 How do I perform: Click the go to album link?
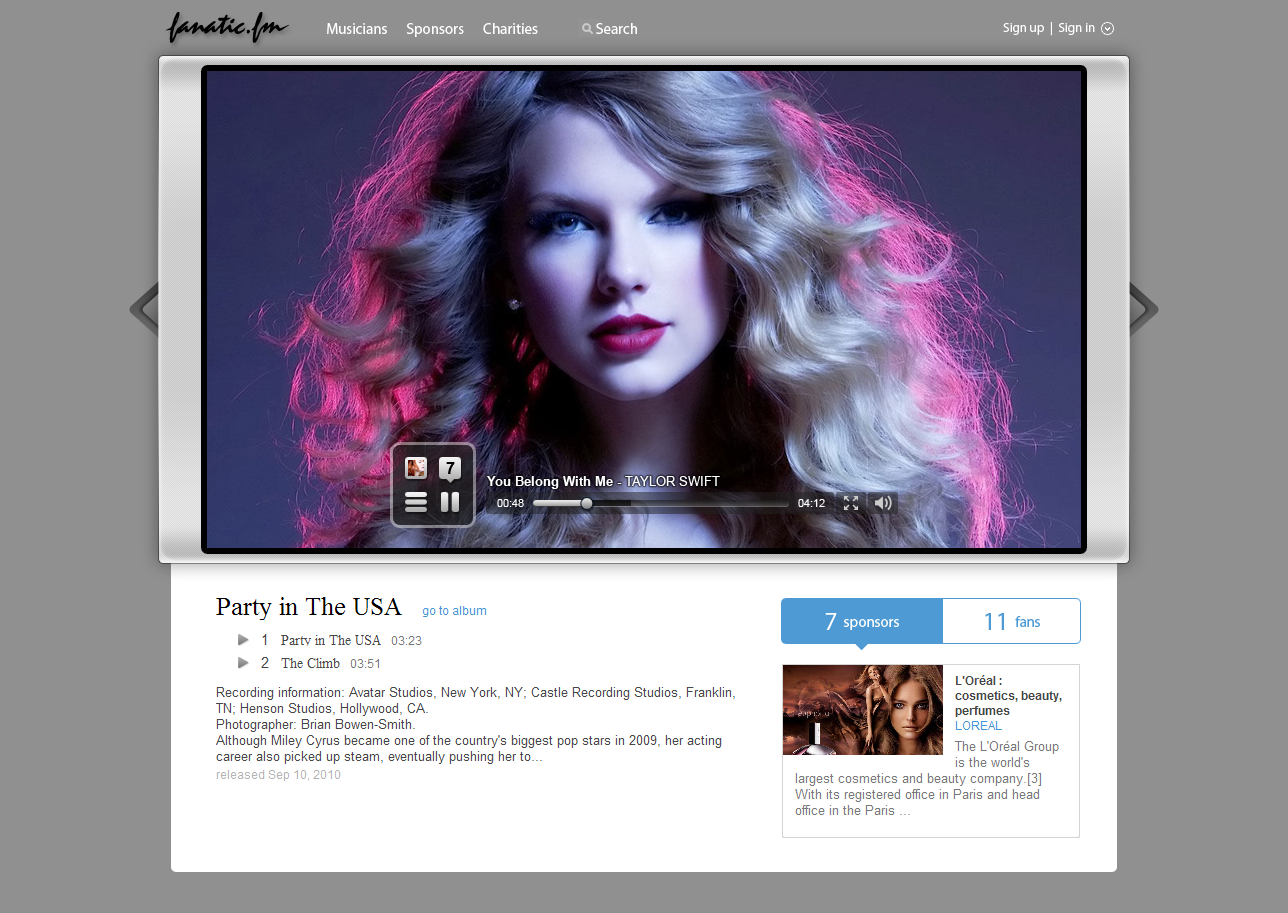tap(454, 611)
